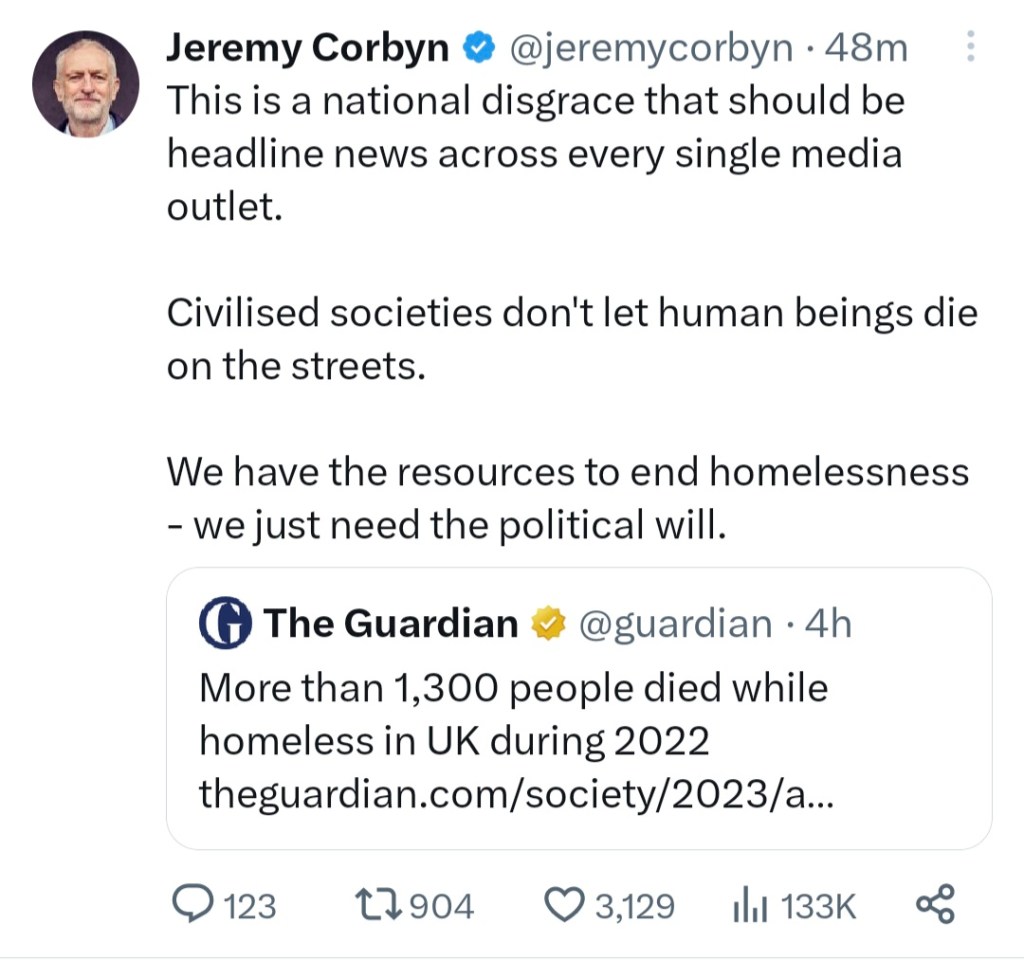Click the Jeremy Corbyn display name
Image resolution: width=1024 pixels, height=960 pixels.
click(306, 47)
